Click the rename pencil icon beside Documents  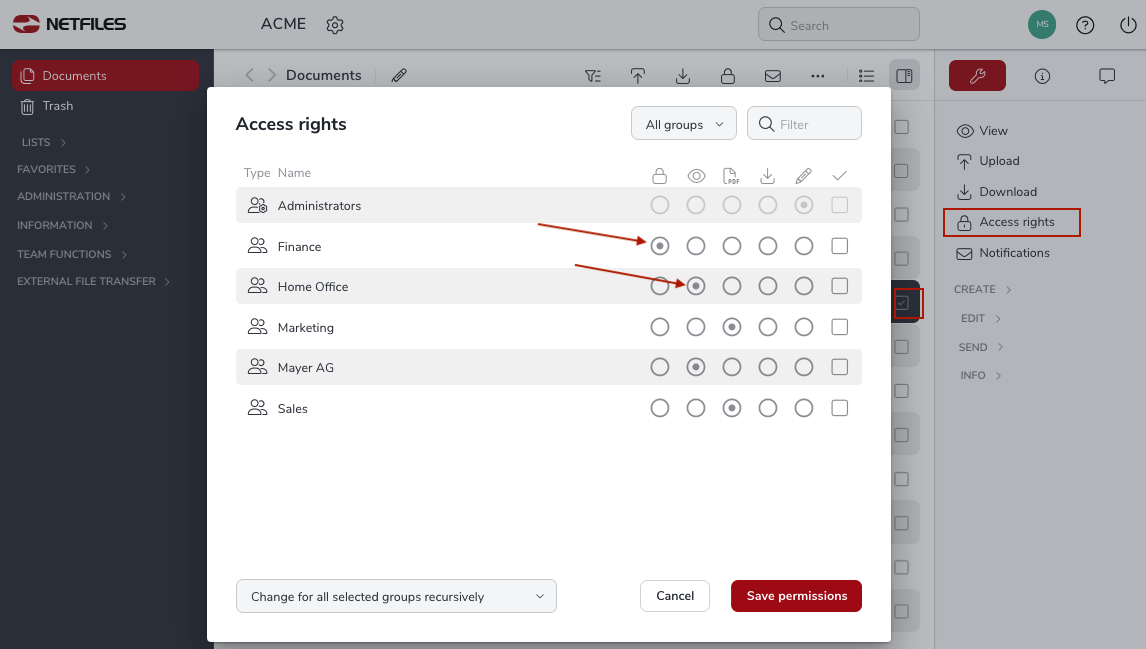(x=399, y=75)
